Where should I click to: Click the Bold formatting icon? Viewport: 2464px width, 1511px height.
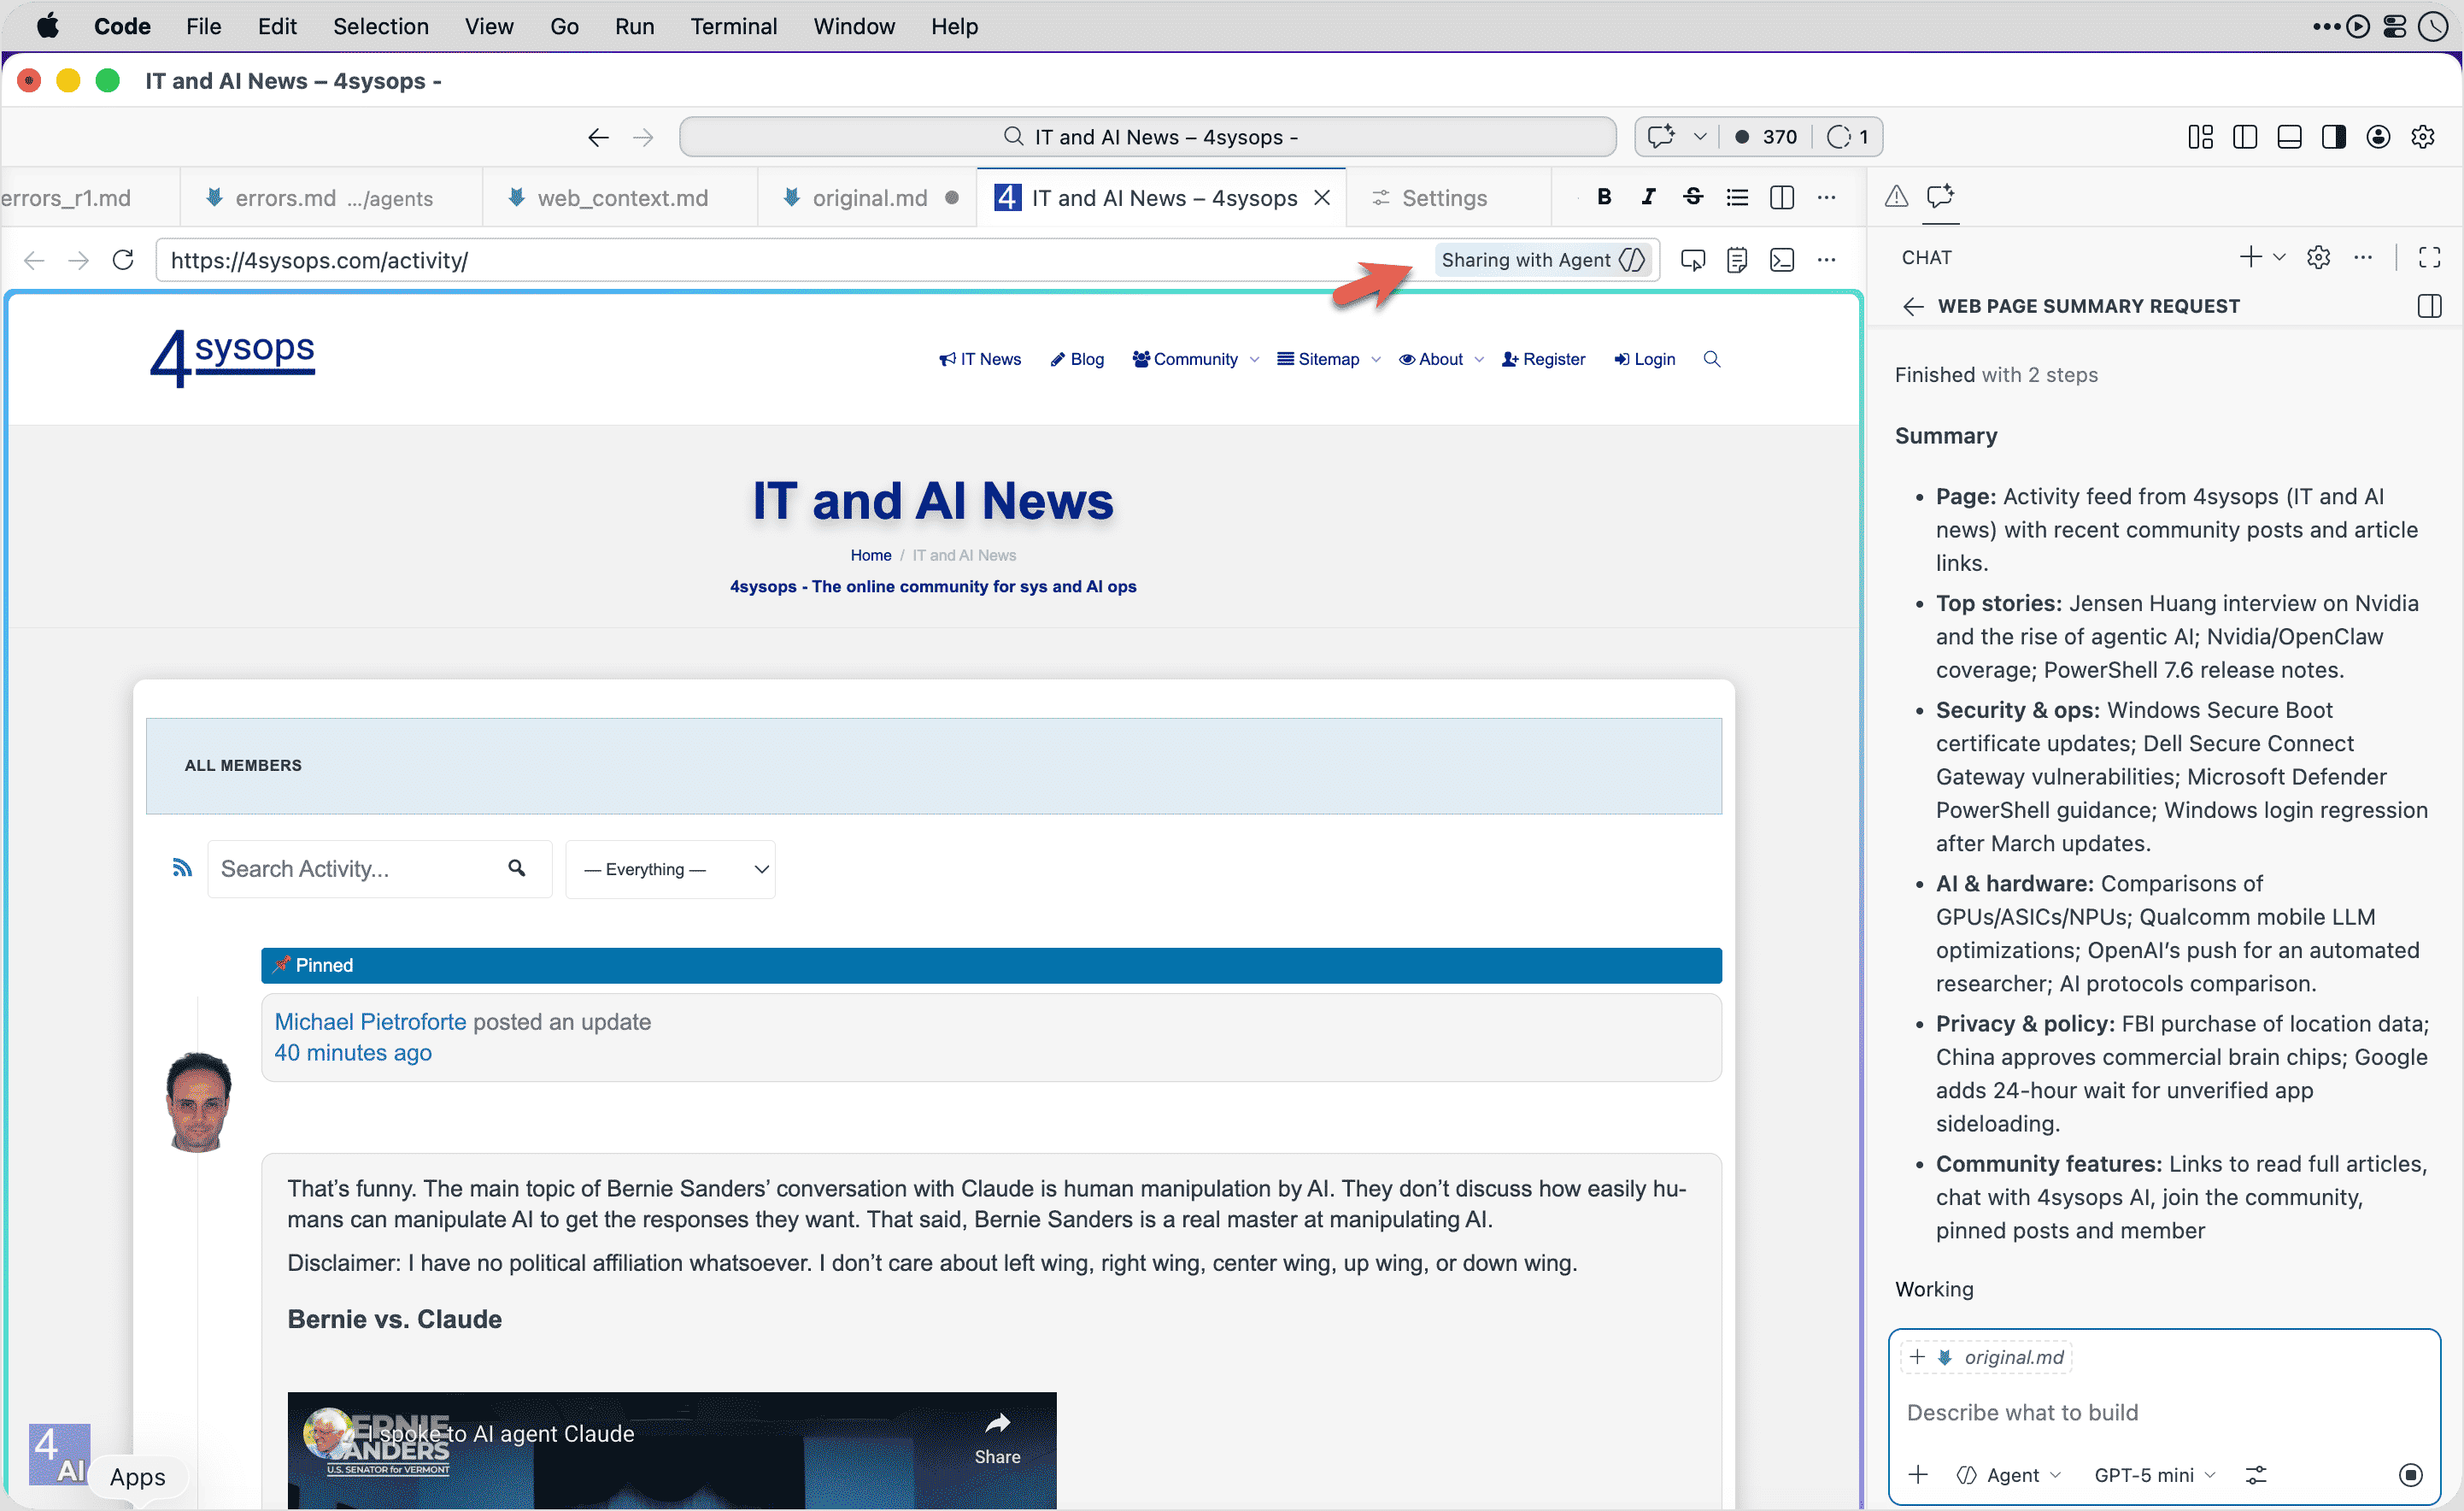(1604, 197)
